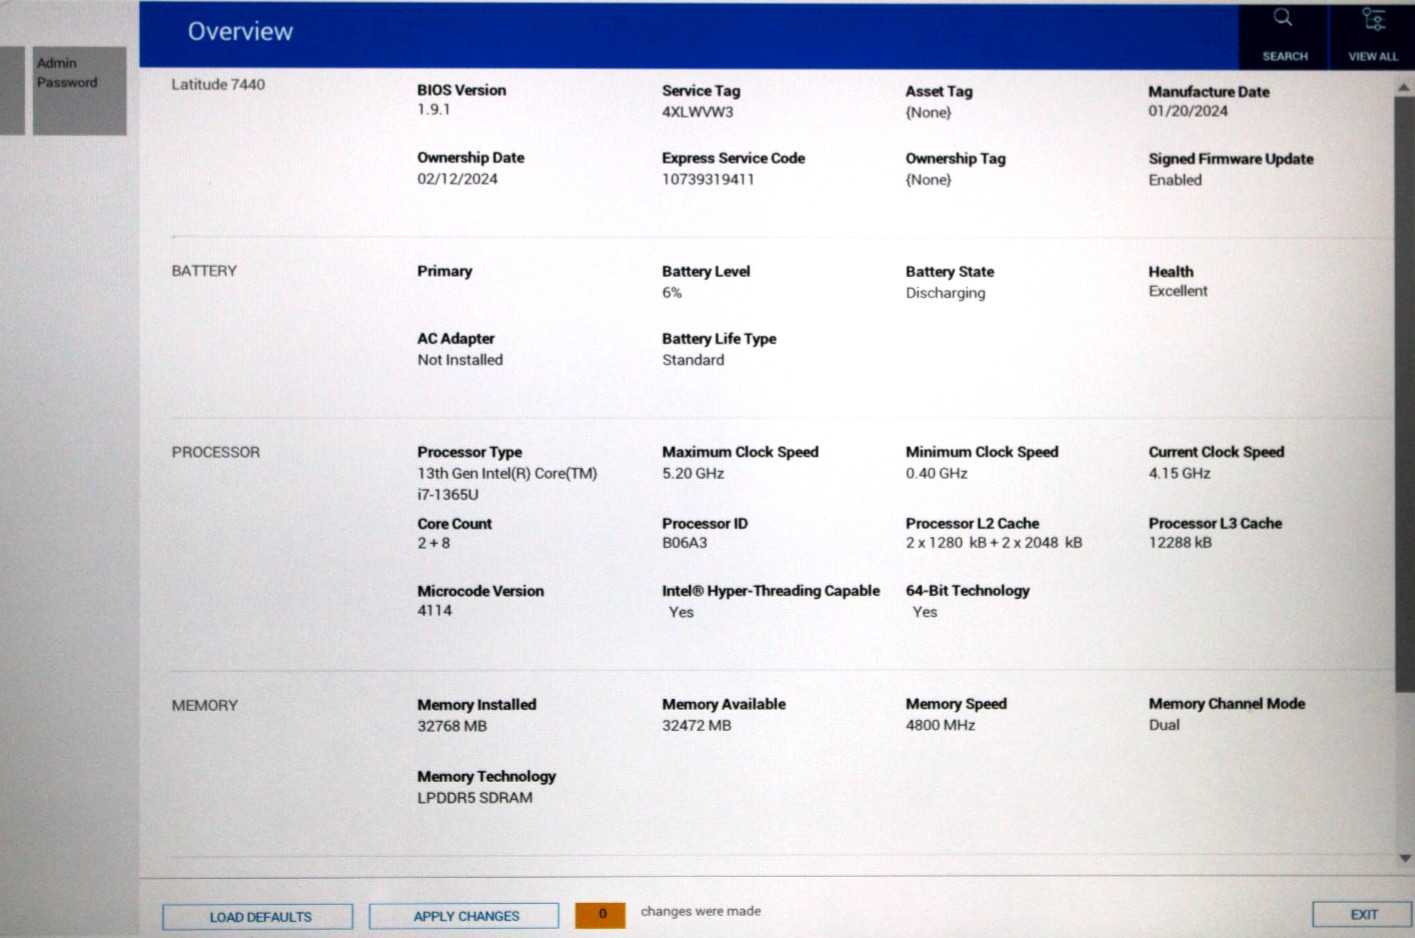Image resolution: width=1415 pixels, height=938 pixels.
Task: Click the orange changes counter showing 0
Action: pyautogui.click(x=600, y=914)
